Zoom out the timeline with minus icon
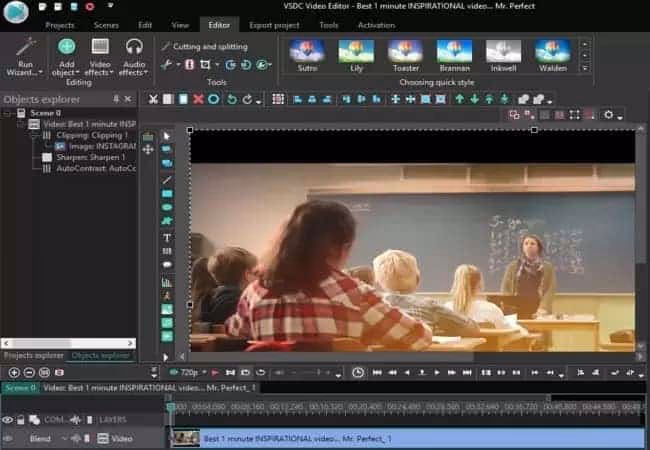The height and width of the screenshot is (450, 650). pyautogui.click(x=29, y=373)
